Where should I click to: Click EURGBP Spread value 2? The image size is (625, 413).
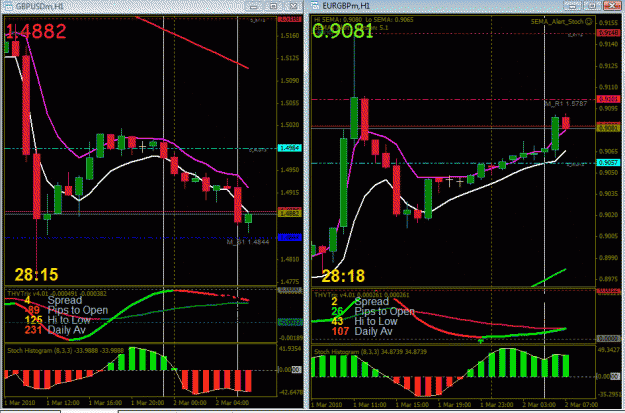(x=335, y=301)
